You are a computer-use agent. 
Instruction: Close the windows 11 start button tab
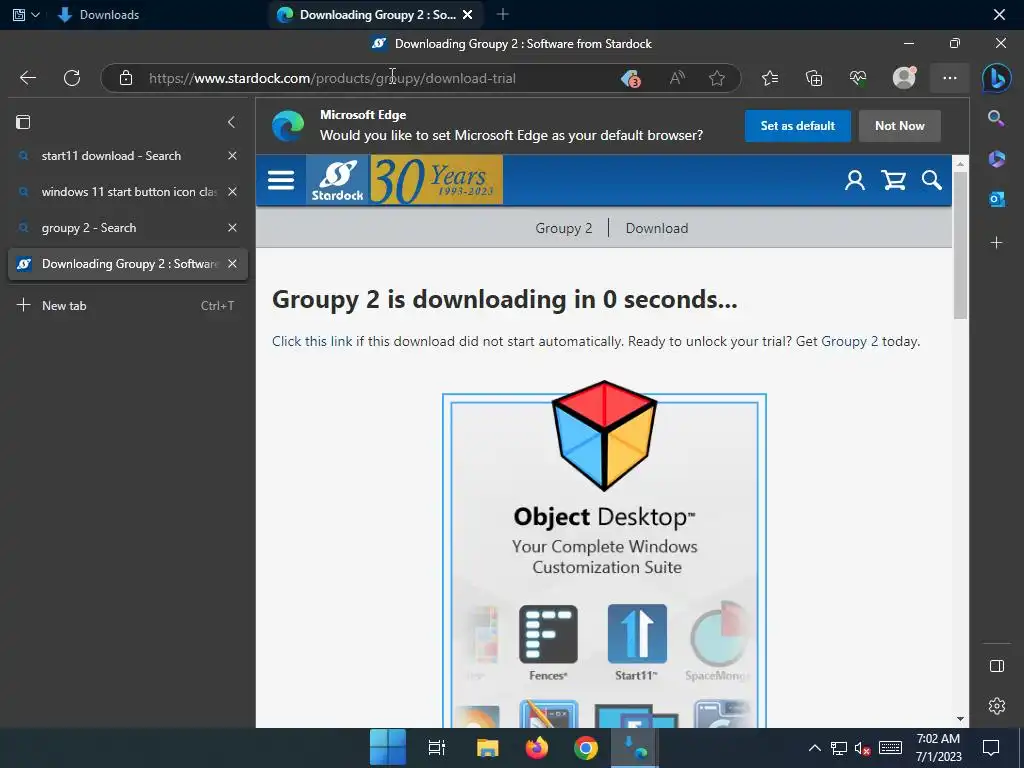point(232,192)
